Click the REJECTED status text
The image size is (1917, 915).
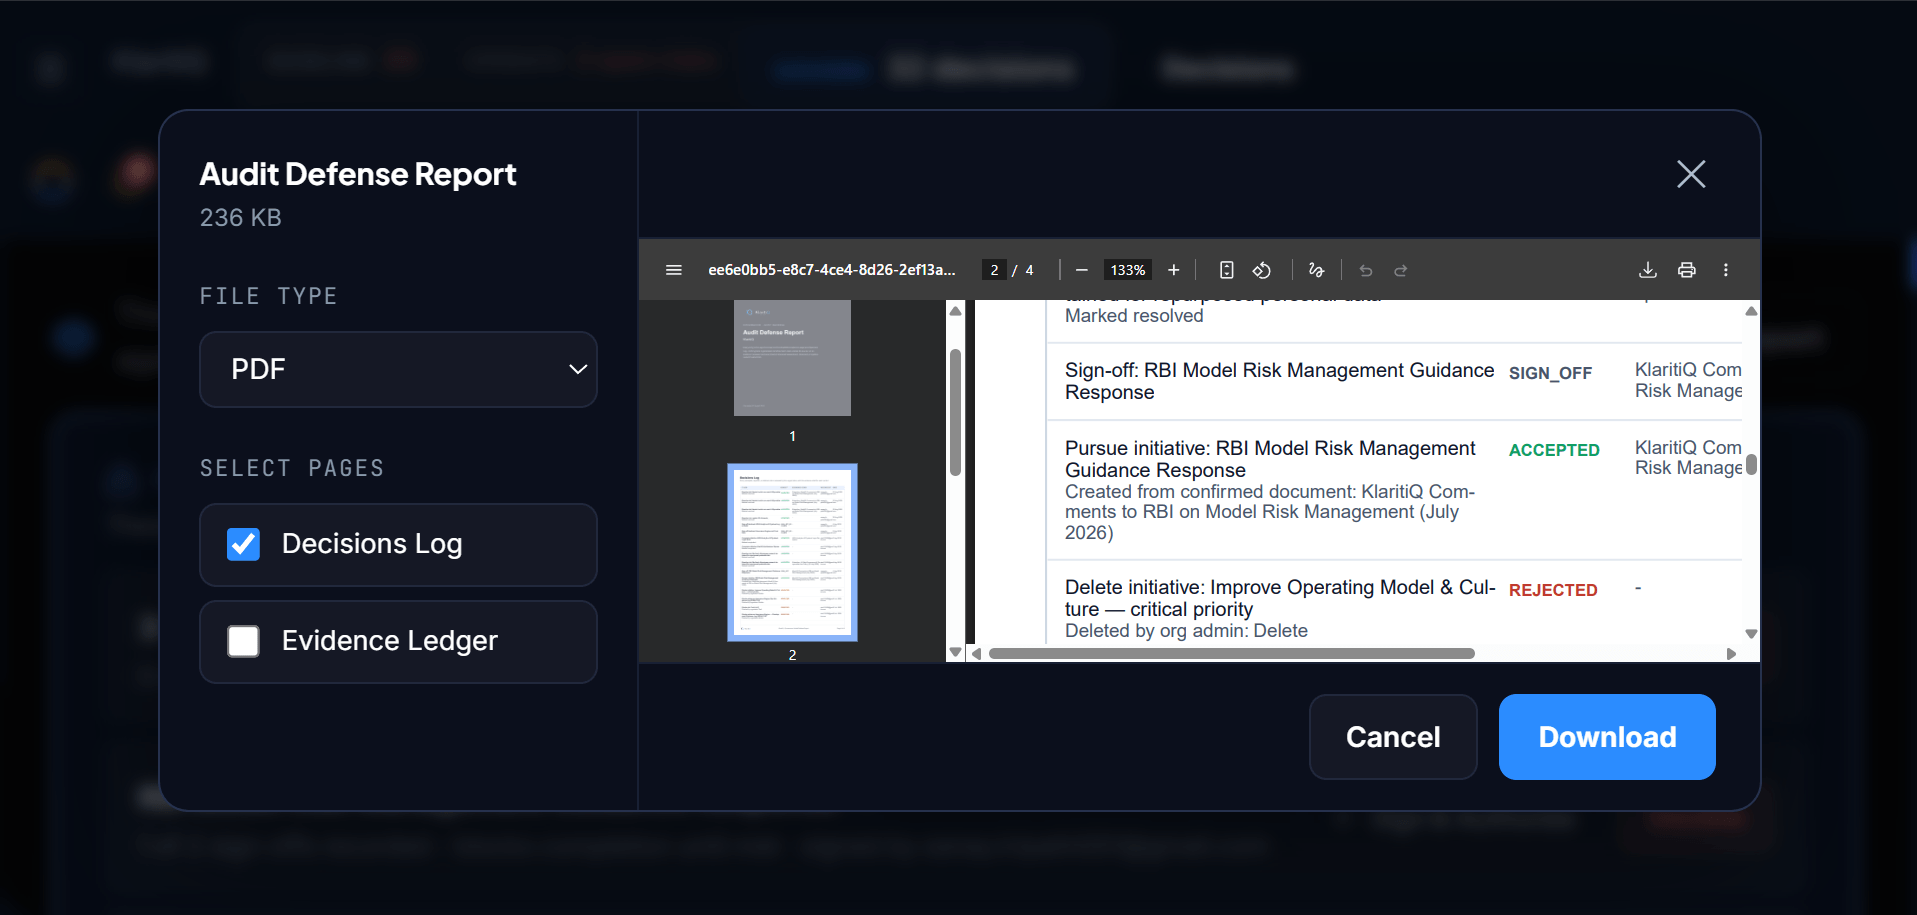1553,590
